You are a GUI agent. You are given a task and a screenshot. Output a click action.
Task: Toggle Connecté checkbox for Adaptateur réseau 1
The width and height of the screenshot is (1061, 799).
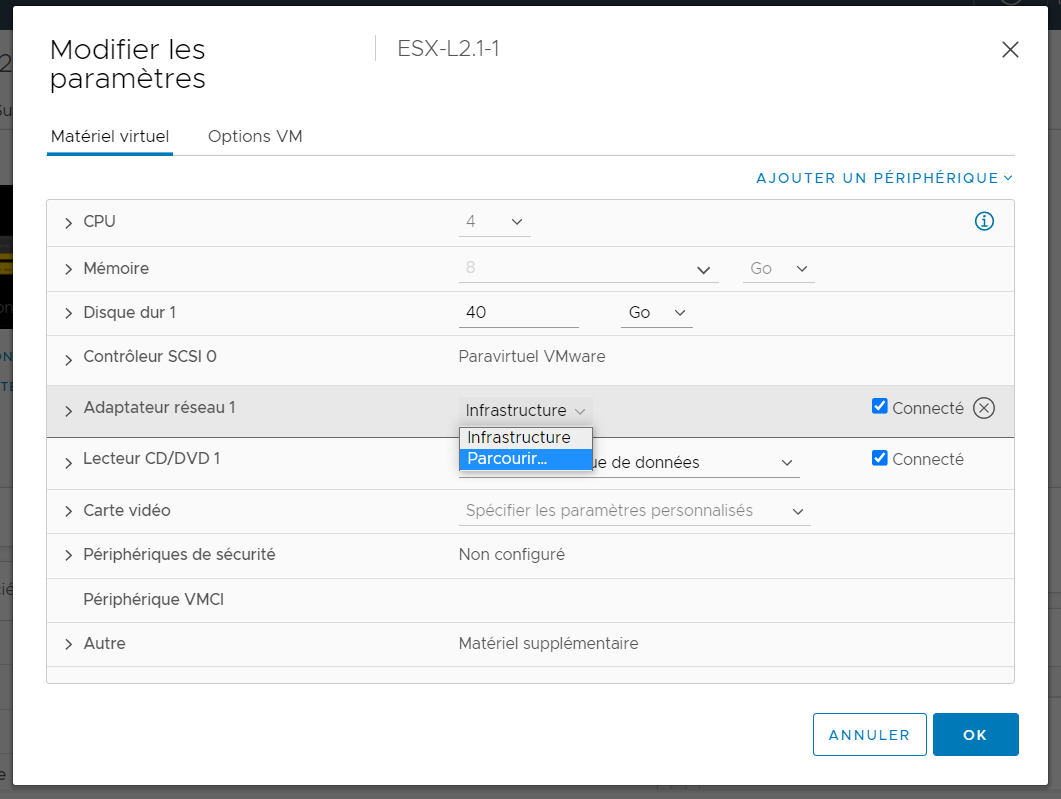tap(880, 406)
